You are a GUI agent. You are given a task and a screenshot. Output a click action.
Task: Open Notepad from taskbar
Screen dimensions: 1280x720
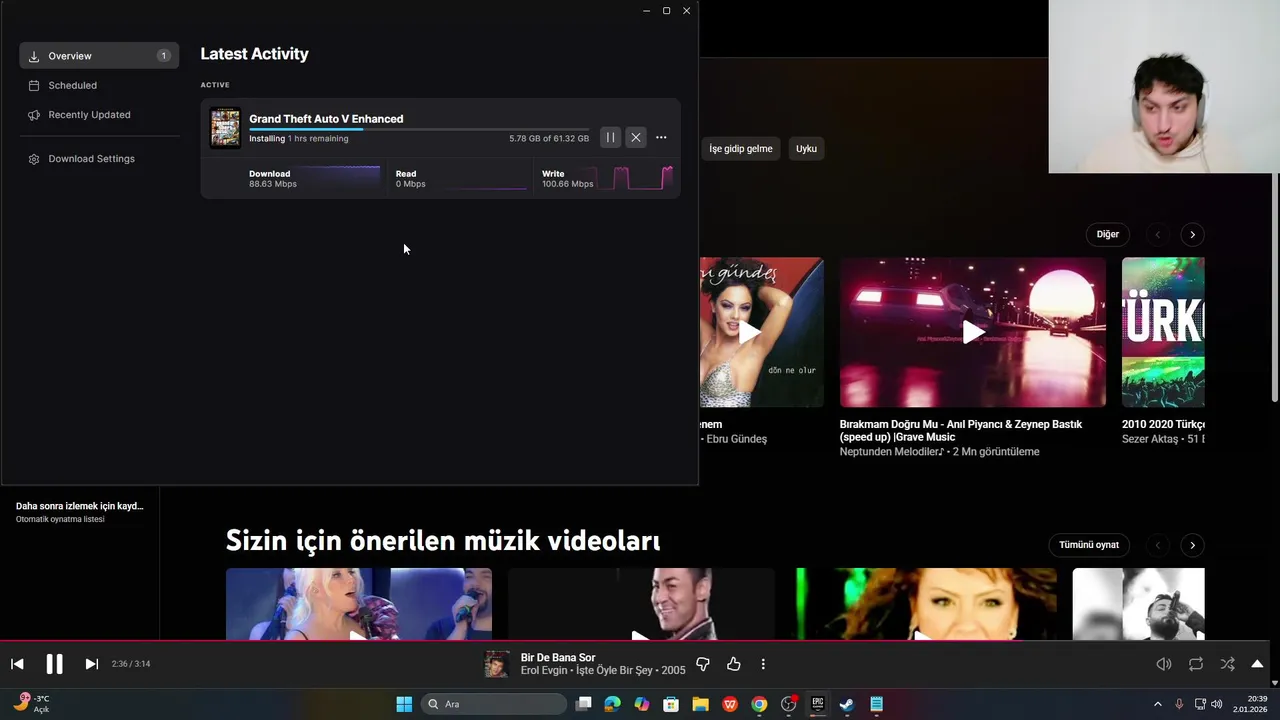click(876, 704)
